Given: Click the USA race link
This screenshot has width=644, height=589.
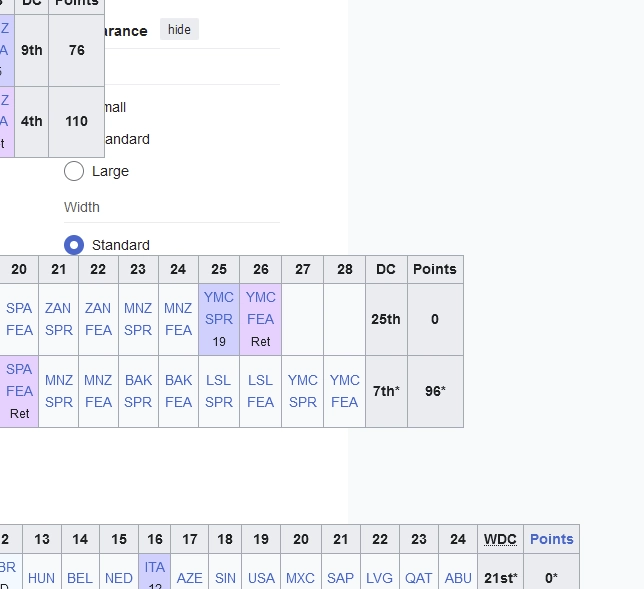Looking at the screenshot, I should click(x=261, y=578).
